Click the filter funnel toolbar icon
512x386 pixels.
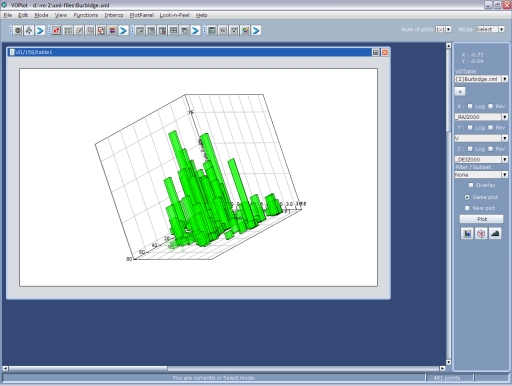[x=234, y=31]
